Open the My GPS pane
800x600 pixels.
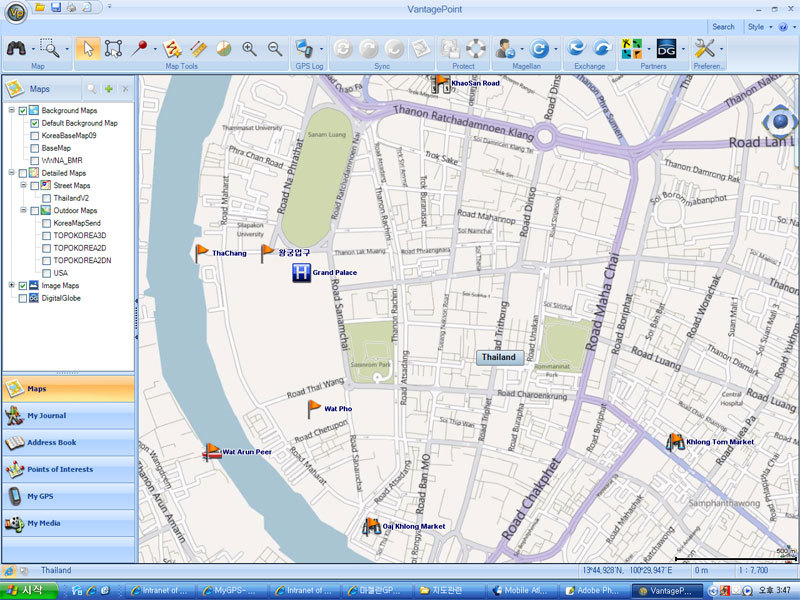(x=68, y=496)
